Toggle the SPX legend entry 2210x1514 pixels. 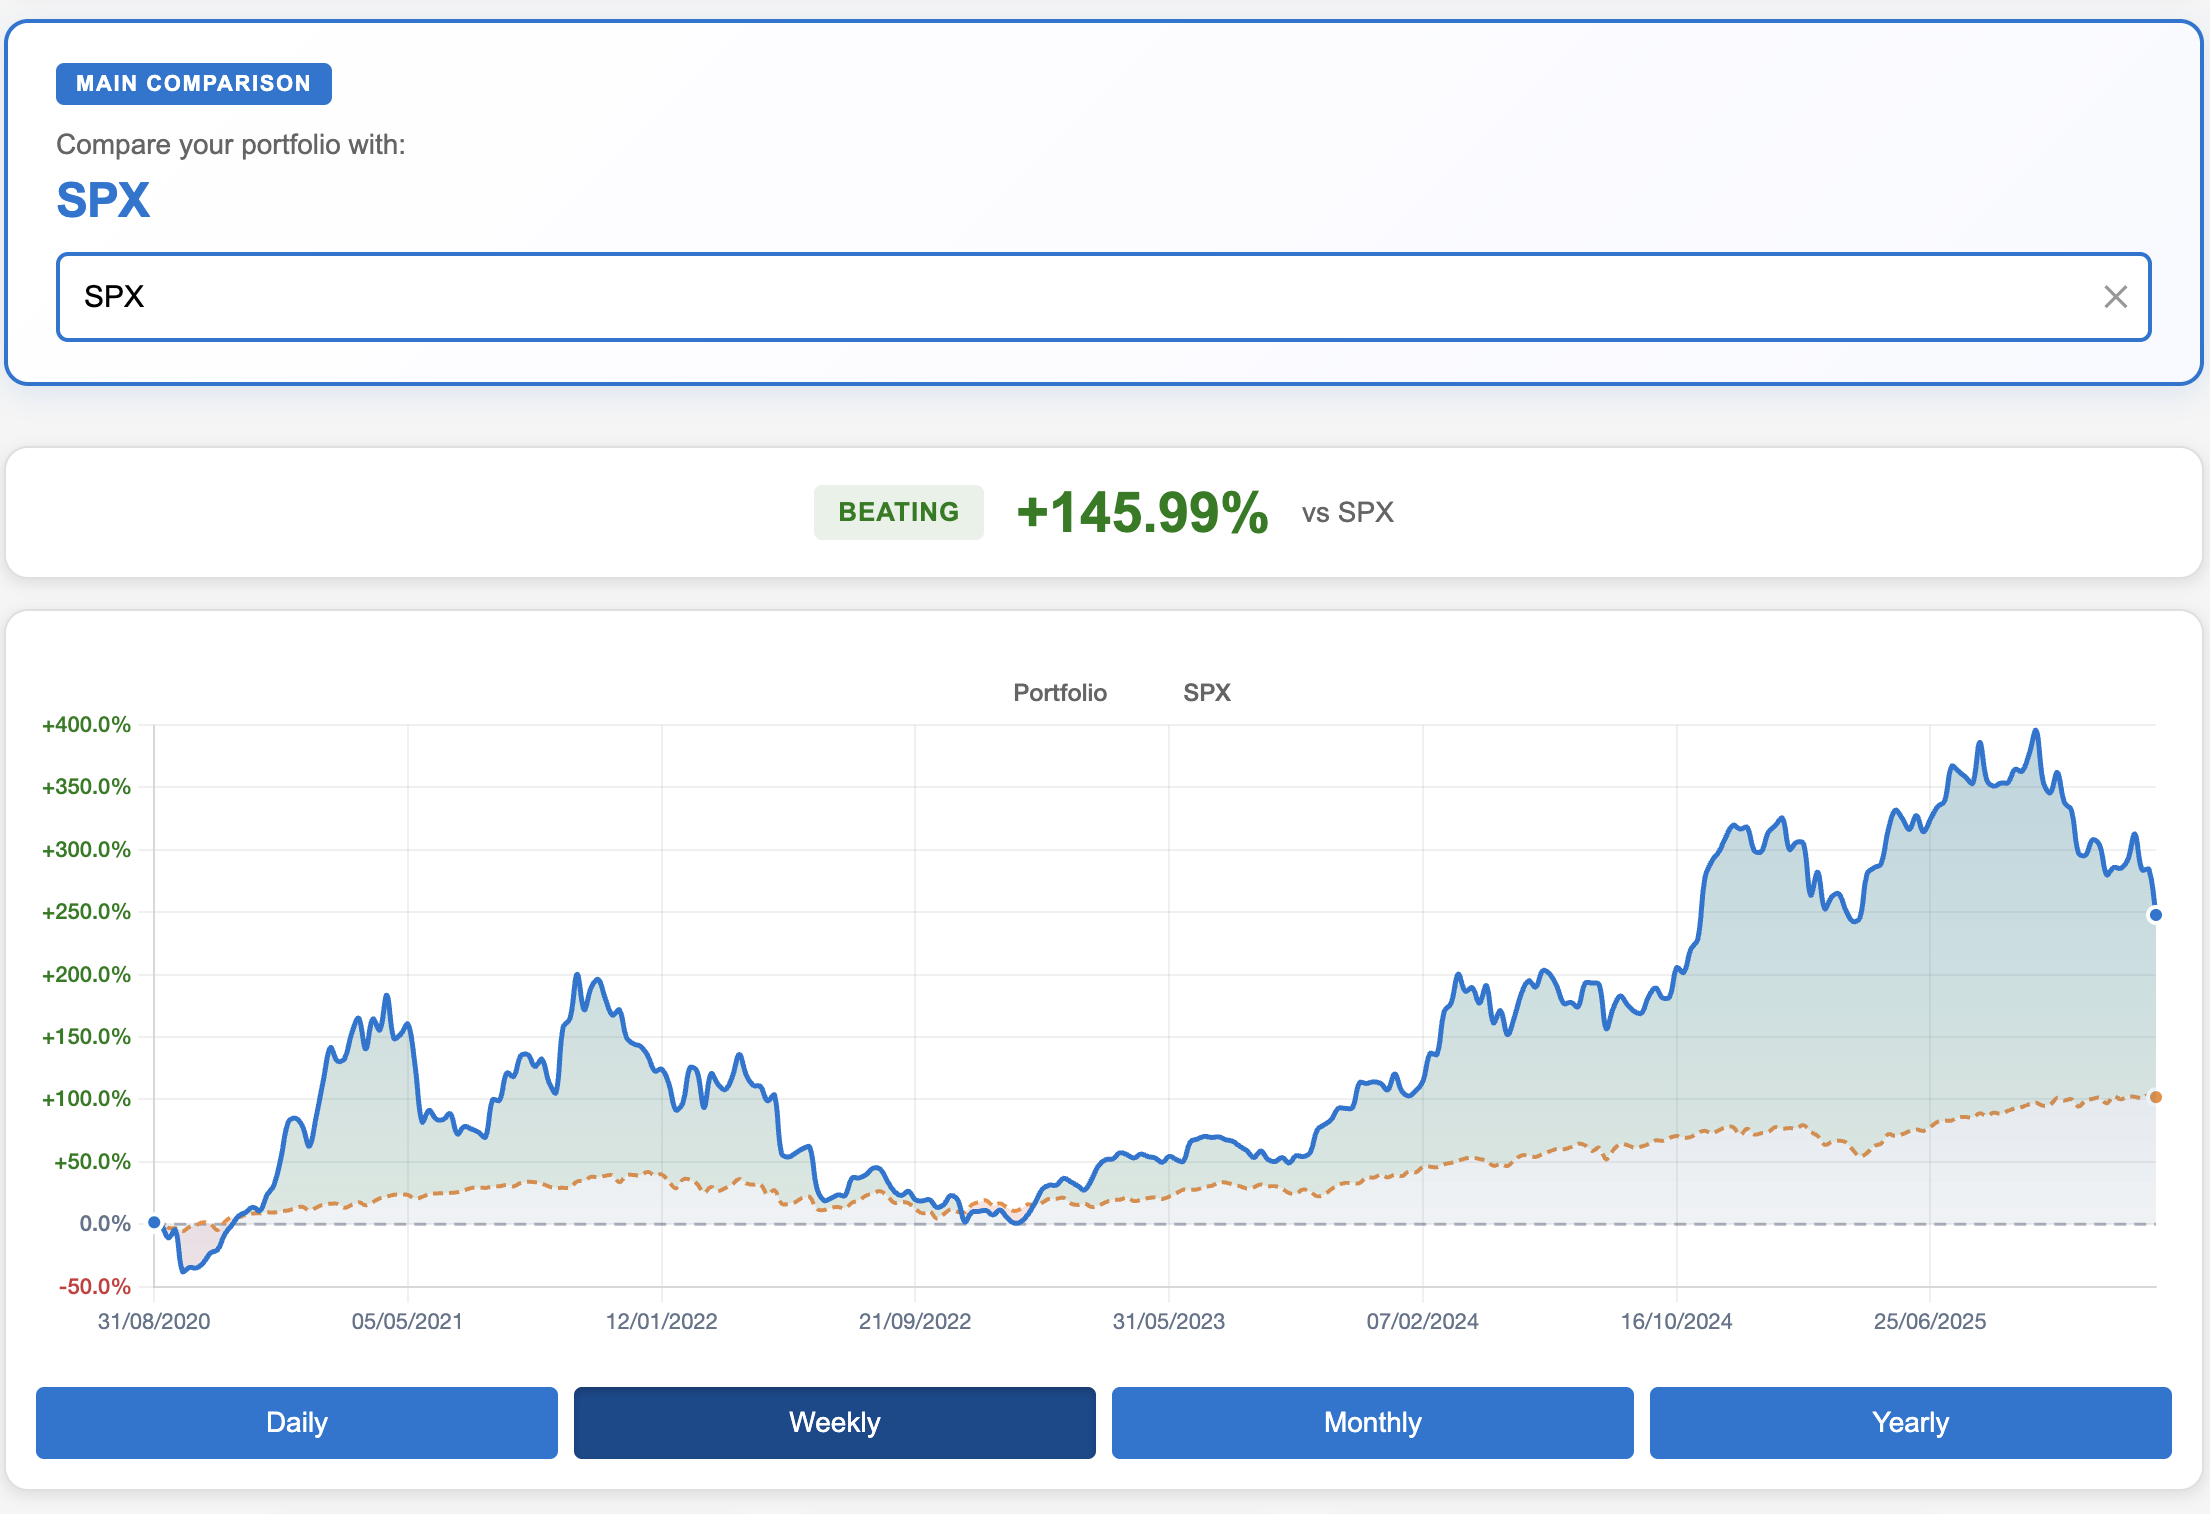[x=1207, y=693]
